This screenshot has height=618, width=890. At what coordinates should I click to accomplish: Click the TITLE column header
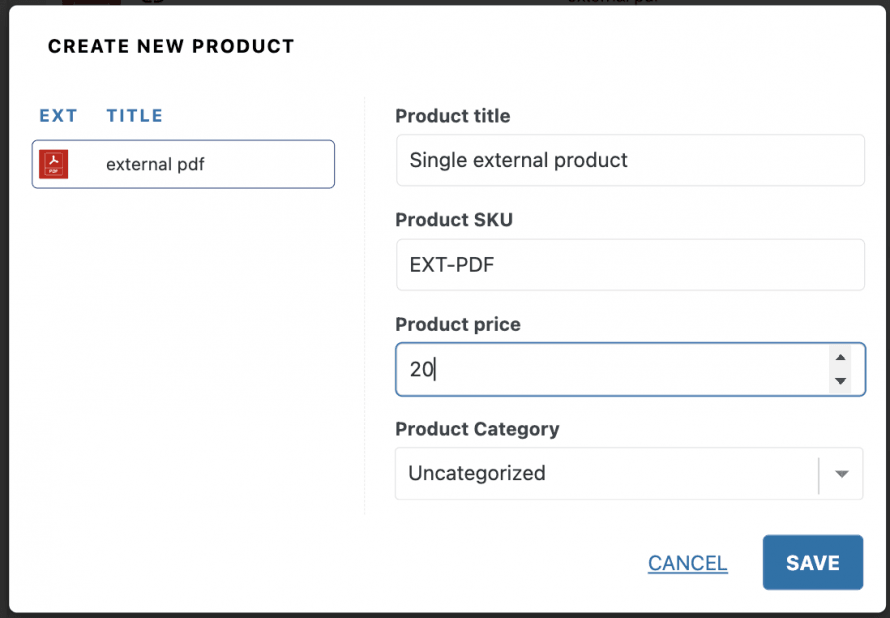134,116
